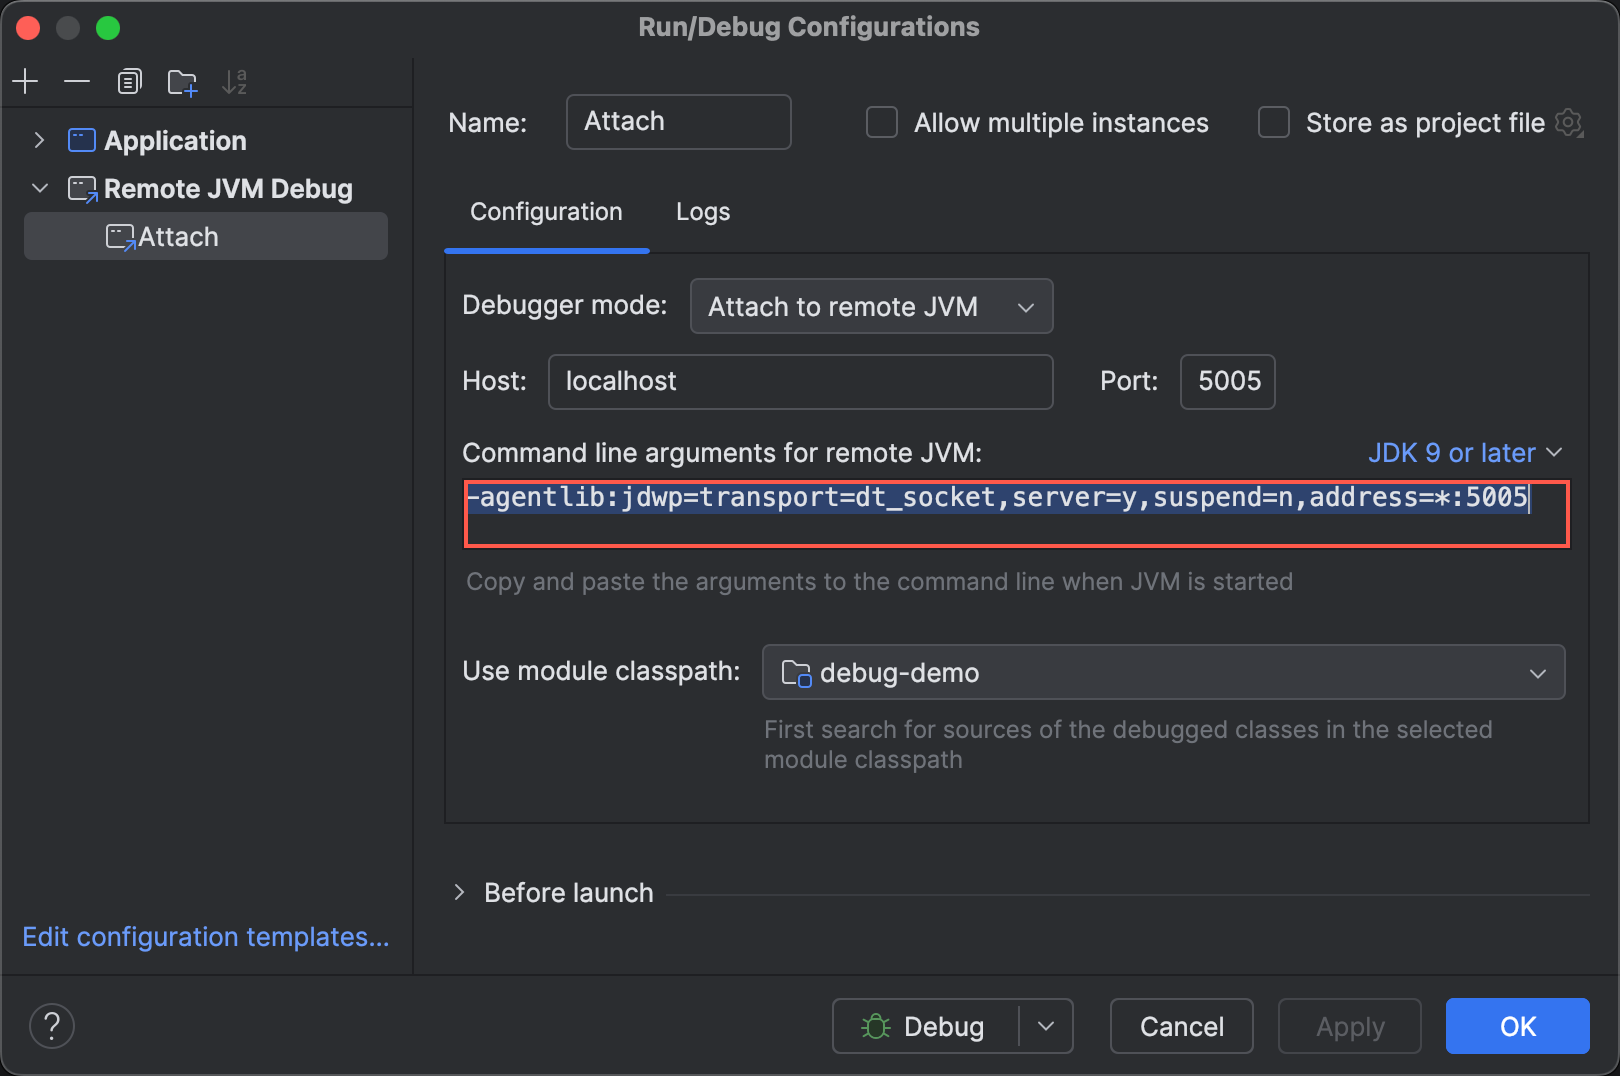
Task: Select the Remote JVM Debug icon in sidebar
Action: 82,188
